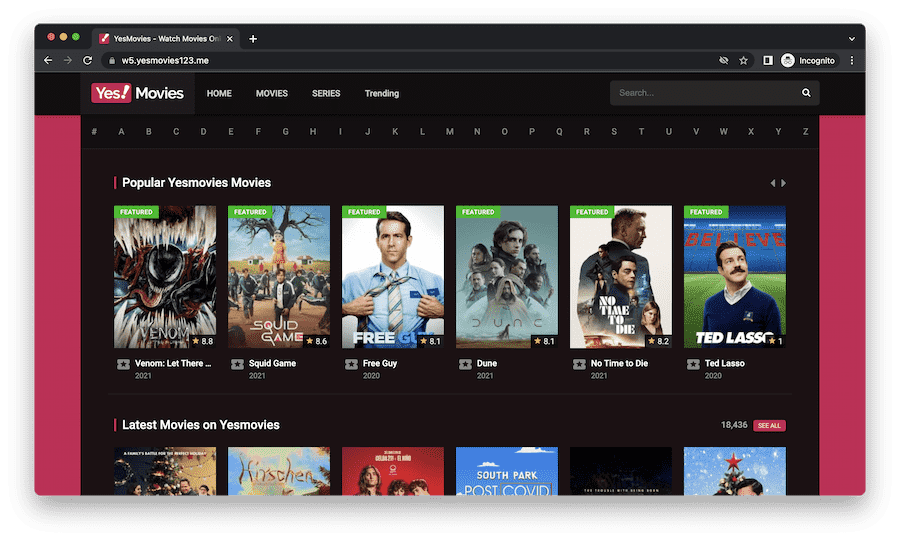This screenshot has width=900, height=541.
Task: Click the 8.8 rating on Venom poster
Action: pos(203,341)
